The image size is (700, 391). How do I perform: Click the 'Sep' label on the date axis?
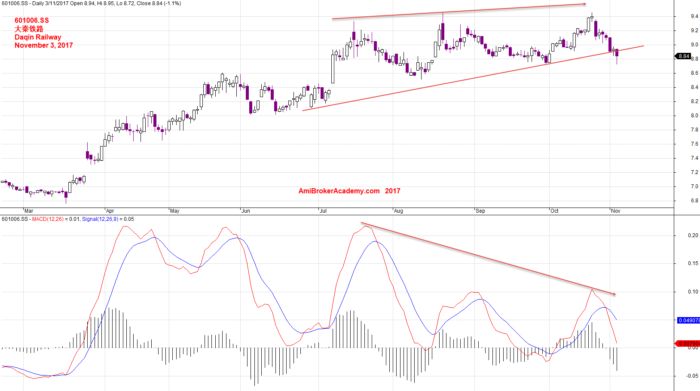pos(480,211)
